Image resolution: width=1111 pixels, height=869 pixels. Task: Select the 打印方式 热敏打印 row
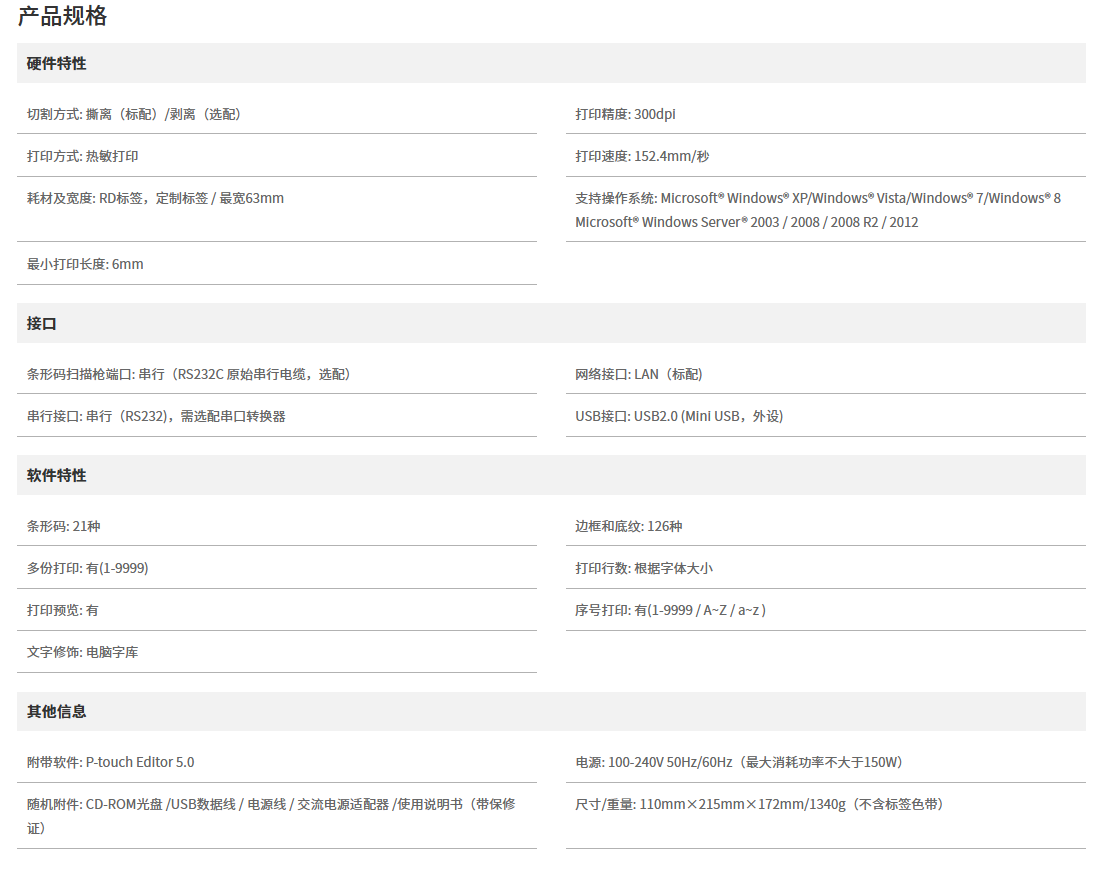click(83, 156)
